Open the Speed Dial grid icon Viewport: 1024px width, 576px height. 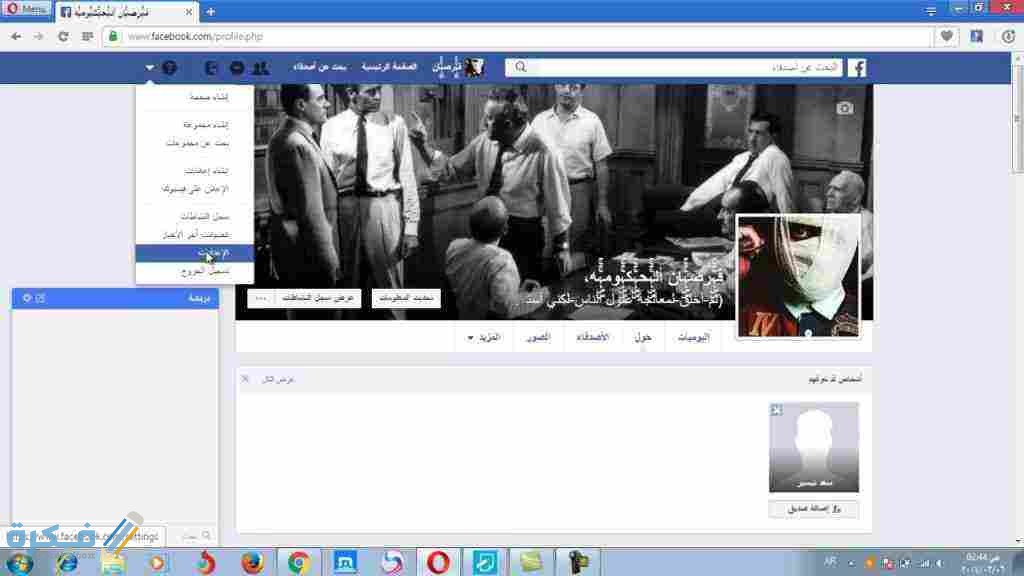[88, 37]
